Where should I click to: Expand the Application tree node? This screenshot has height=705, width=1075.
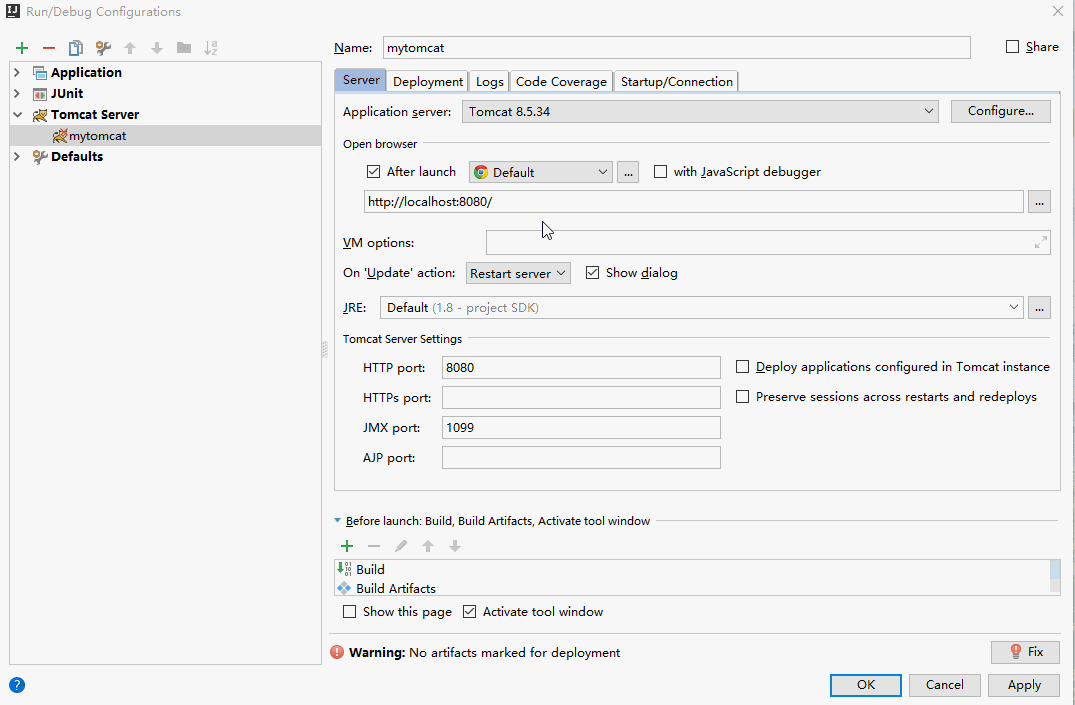point(17,73)
